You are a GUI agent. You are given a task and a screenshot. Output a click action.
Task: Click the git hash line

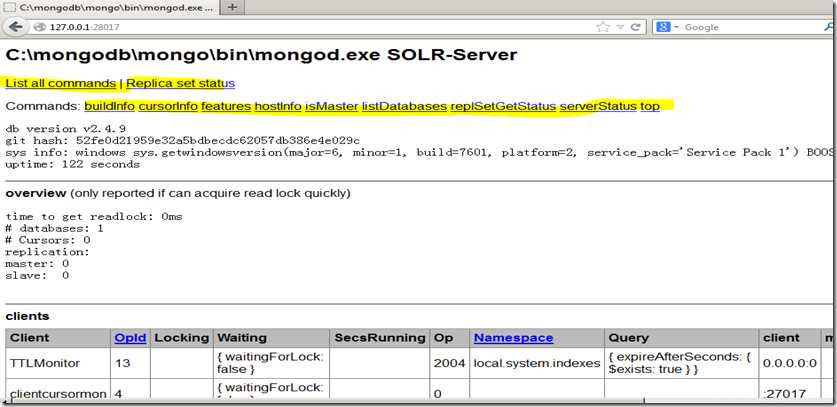(183, 140)
